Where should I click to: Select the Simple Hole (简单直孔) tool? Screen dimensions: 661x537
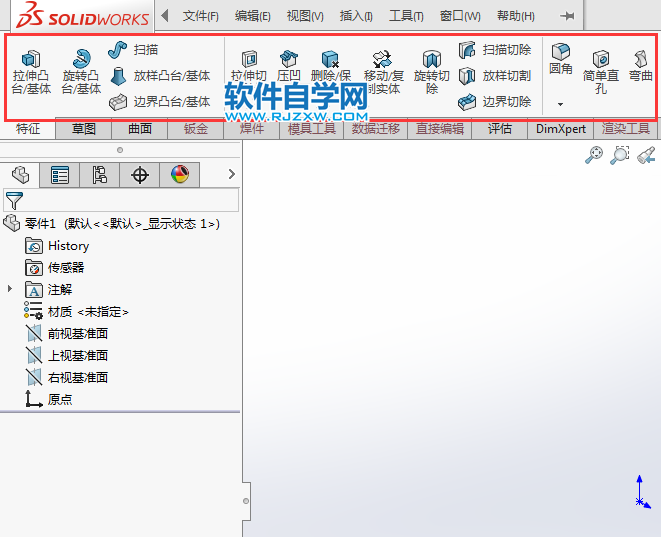tap(601, 72)
